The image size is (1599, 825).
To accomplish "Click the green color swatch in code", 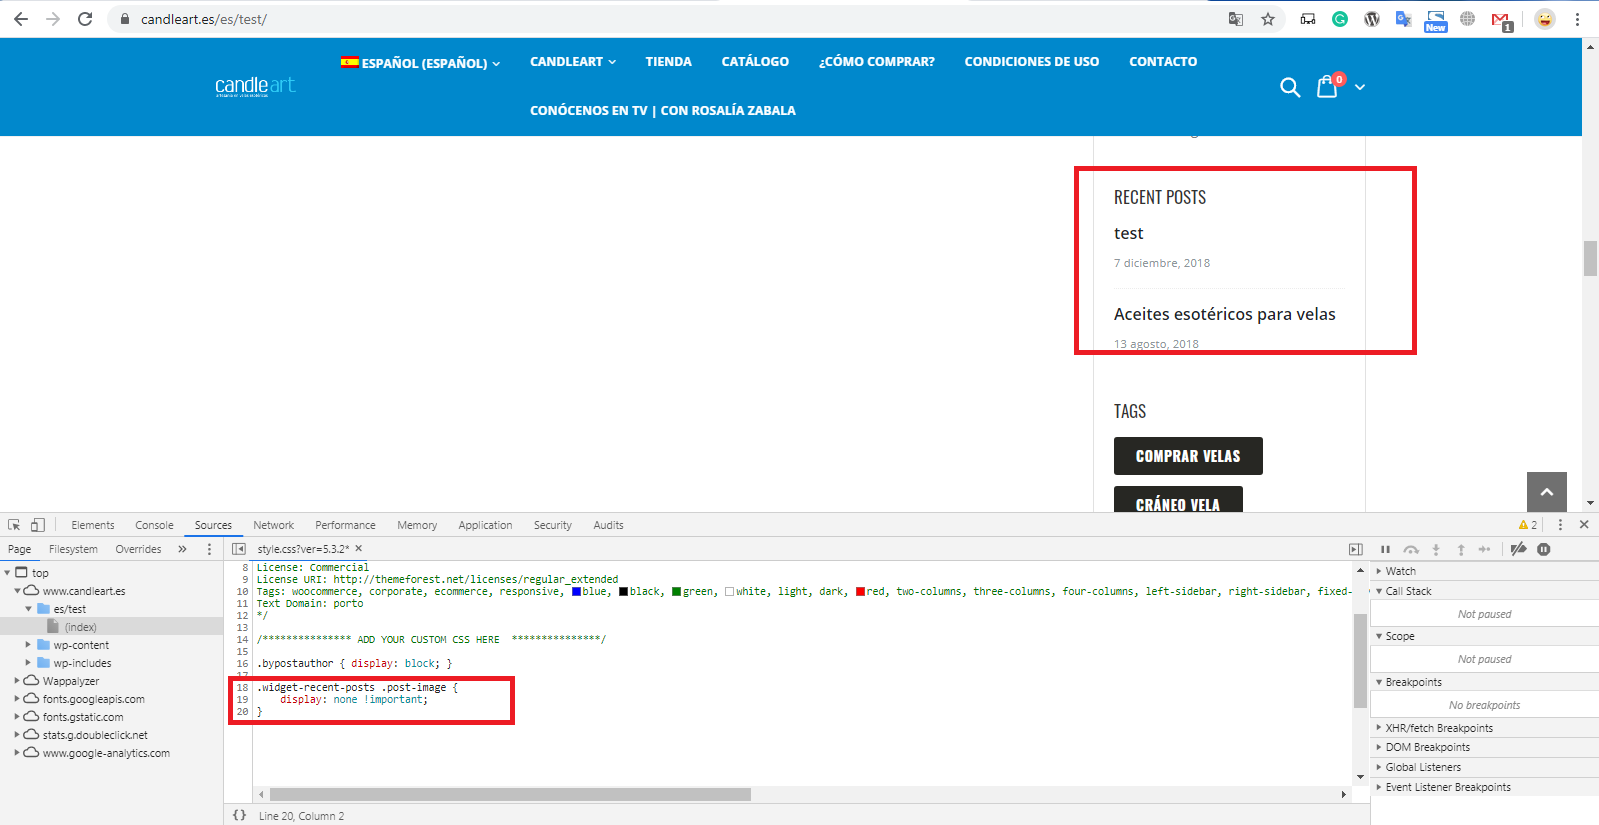I will click(x=676, y=591).
